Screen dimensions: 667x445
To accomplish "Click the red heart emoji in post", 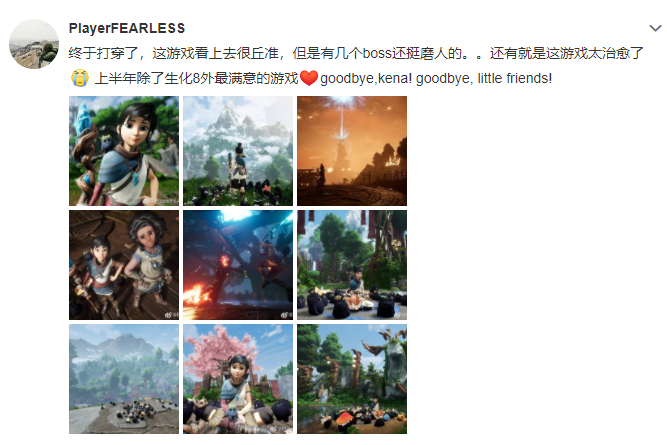I will (309, 78).
